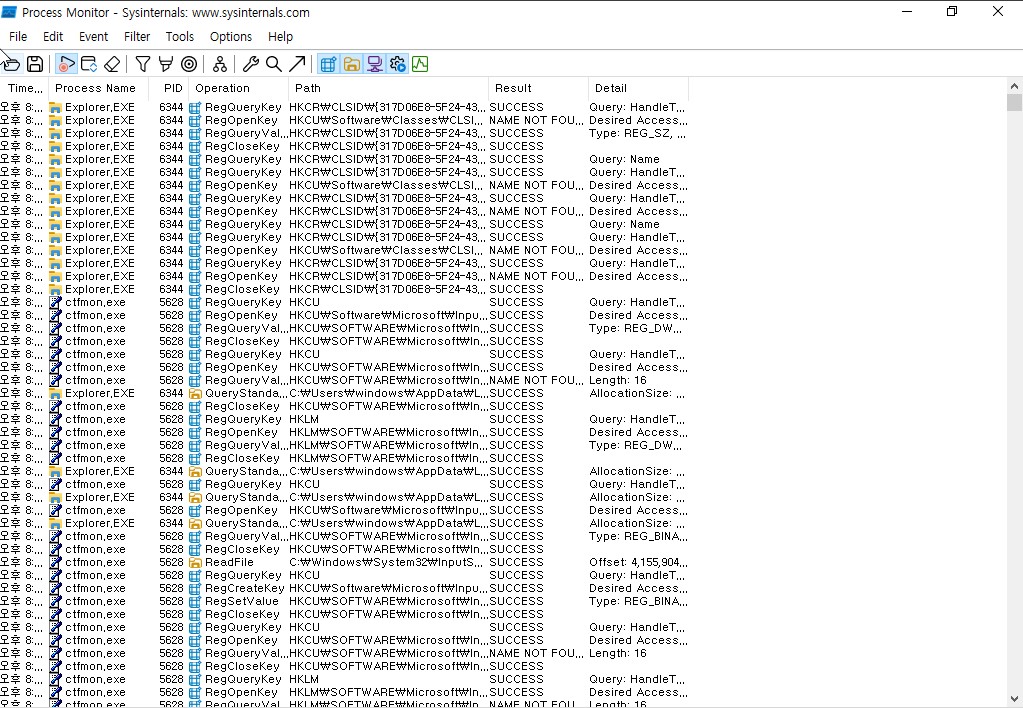Open the Options menu
1023x708 pixels.
pyautogui.click(x=231, y=37)
